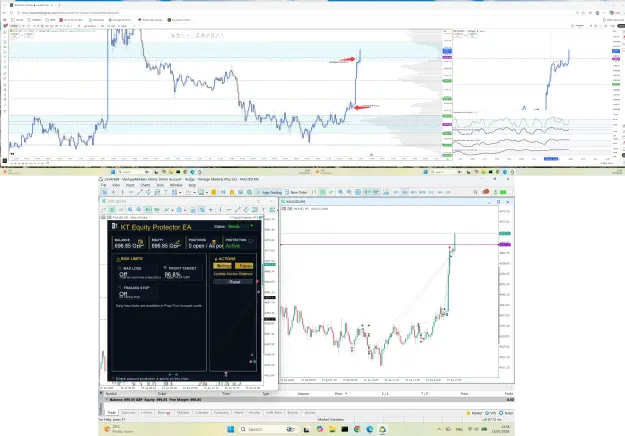Click the Zoom Out magnifier in main toolbar
625x436 pixels.
349,192
